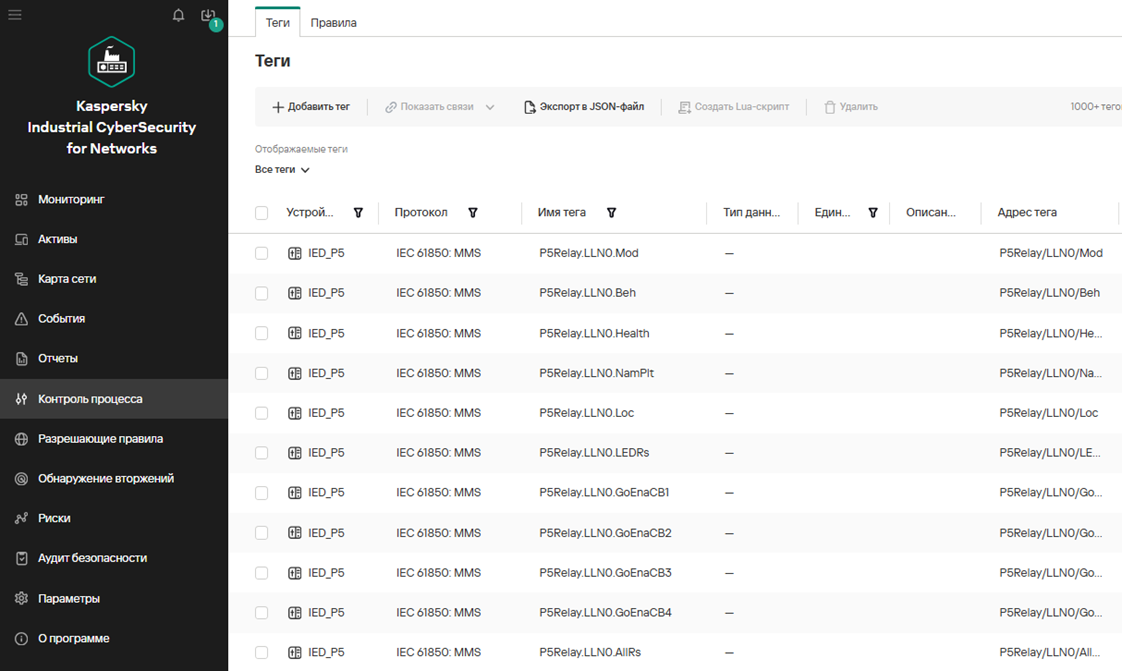Open the notifications bell icon
The height and width of the screenshot is (671, 1122).
click(178, 15)
